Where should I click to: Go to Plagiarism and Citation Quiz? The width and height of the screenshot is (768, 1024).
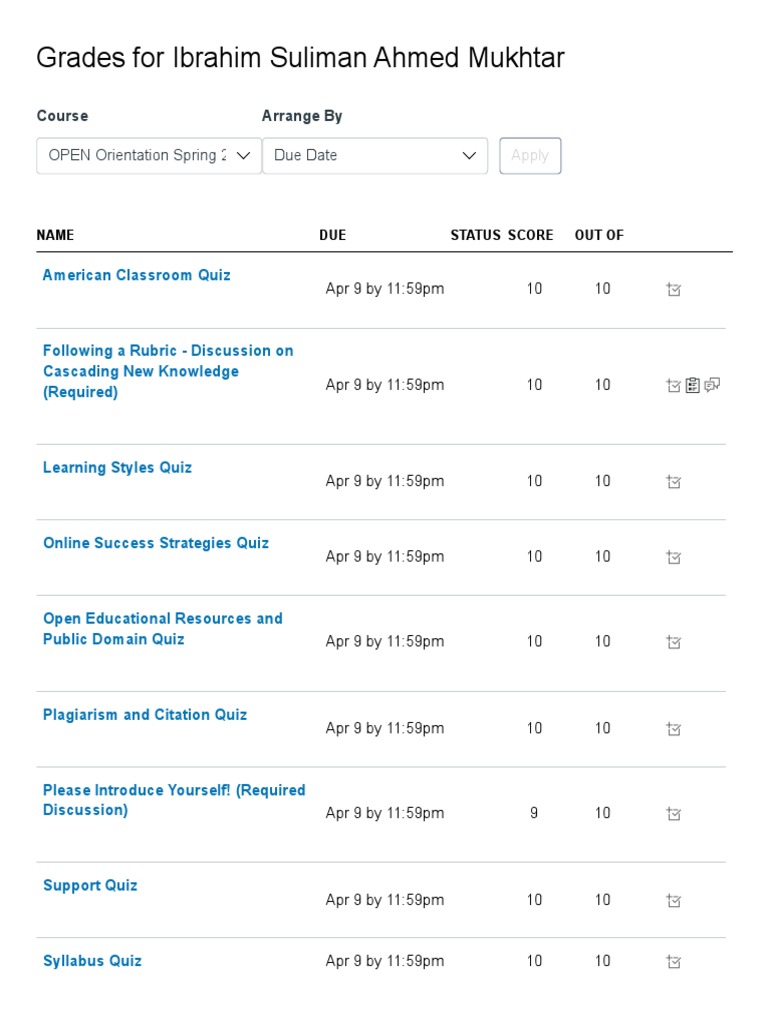point(145,714)
